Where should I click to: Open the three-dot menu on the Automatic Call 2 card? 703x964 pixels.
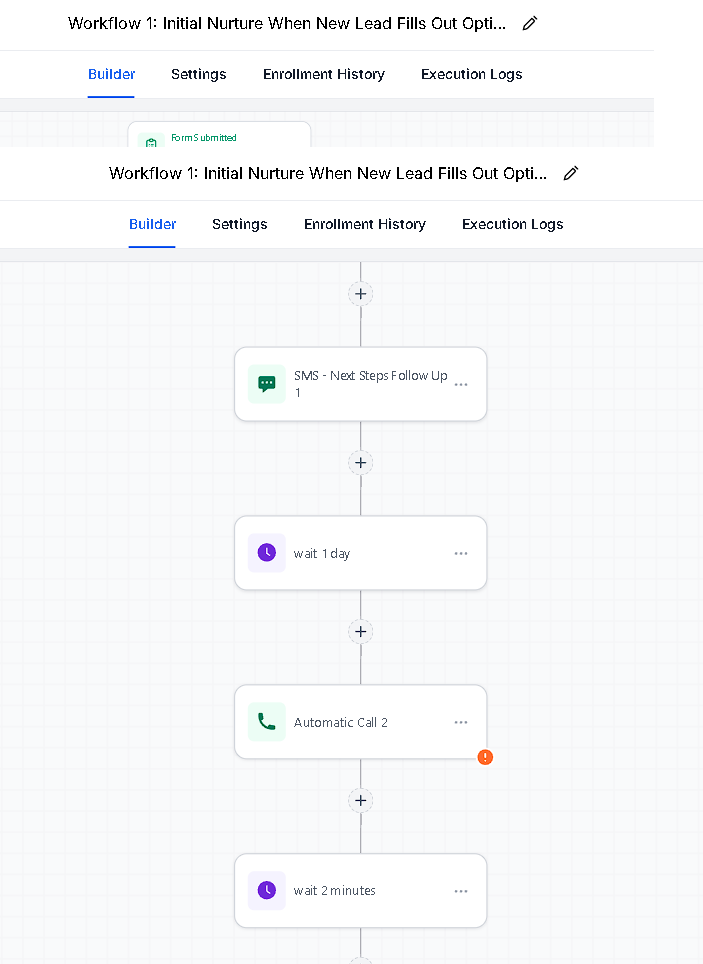[461, 722]
